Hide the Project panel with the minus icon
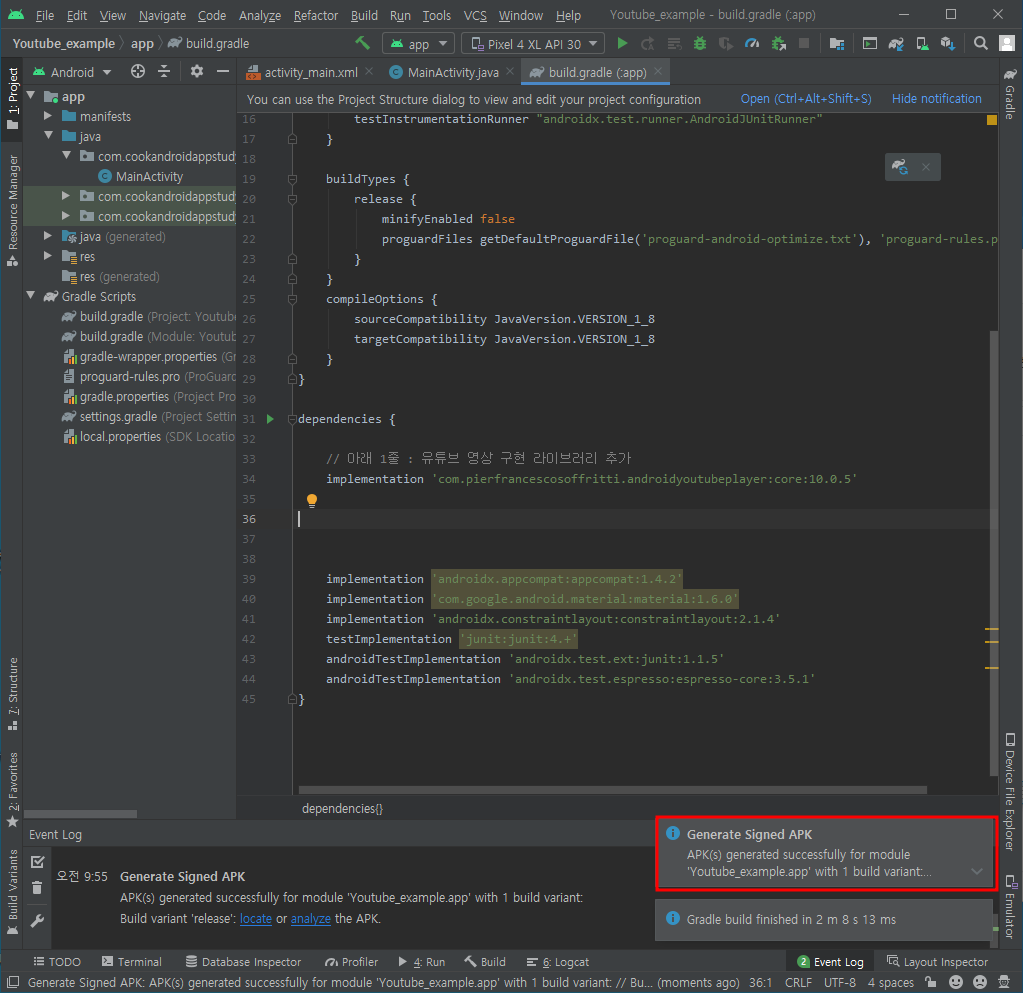 222,71
